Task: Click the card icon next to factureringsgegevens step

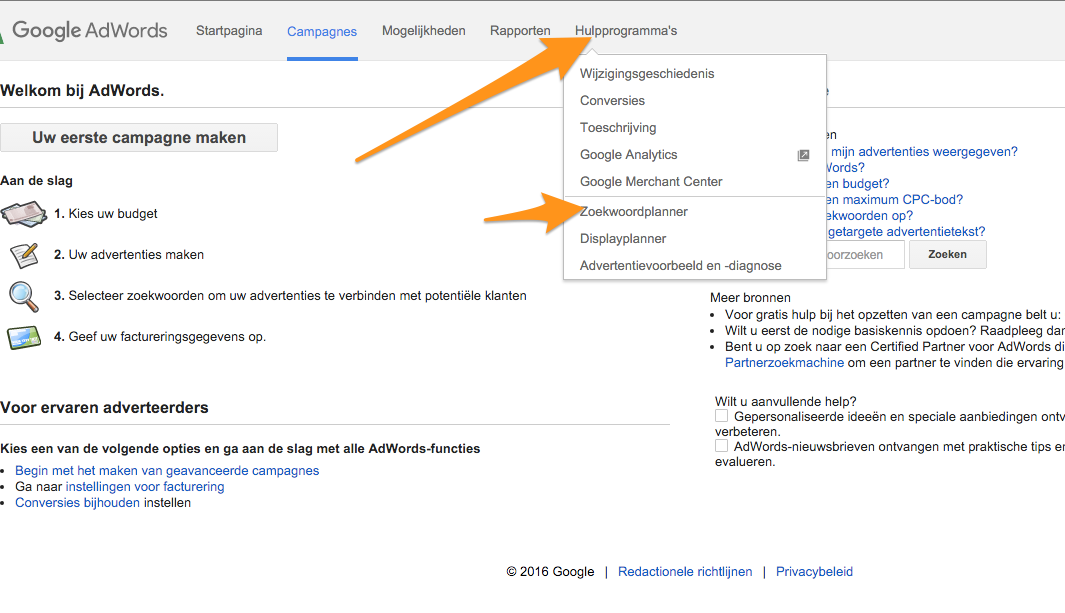Action: click(x=25, y=337)
